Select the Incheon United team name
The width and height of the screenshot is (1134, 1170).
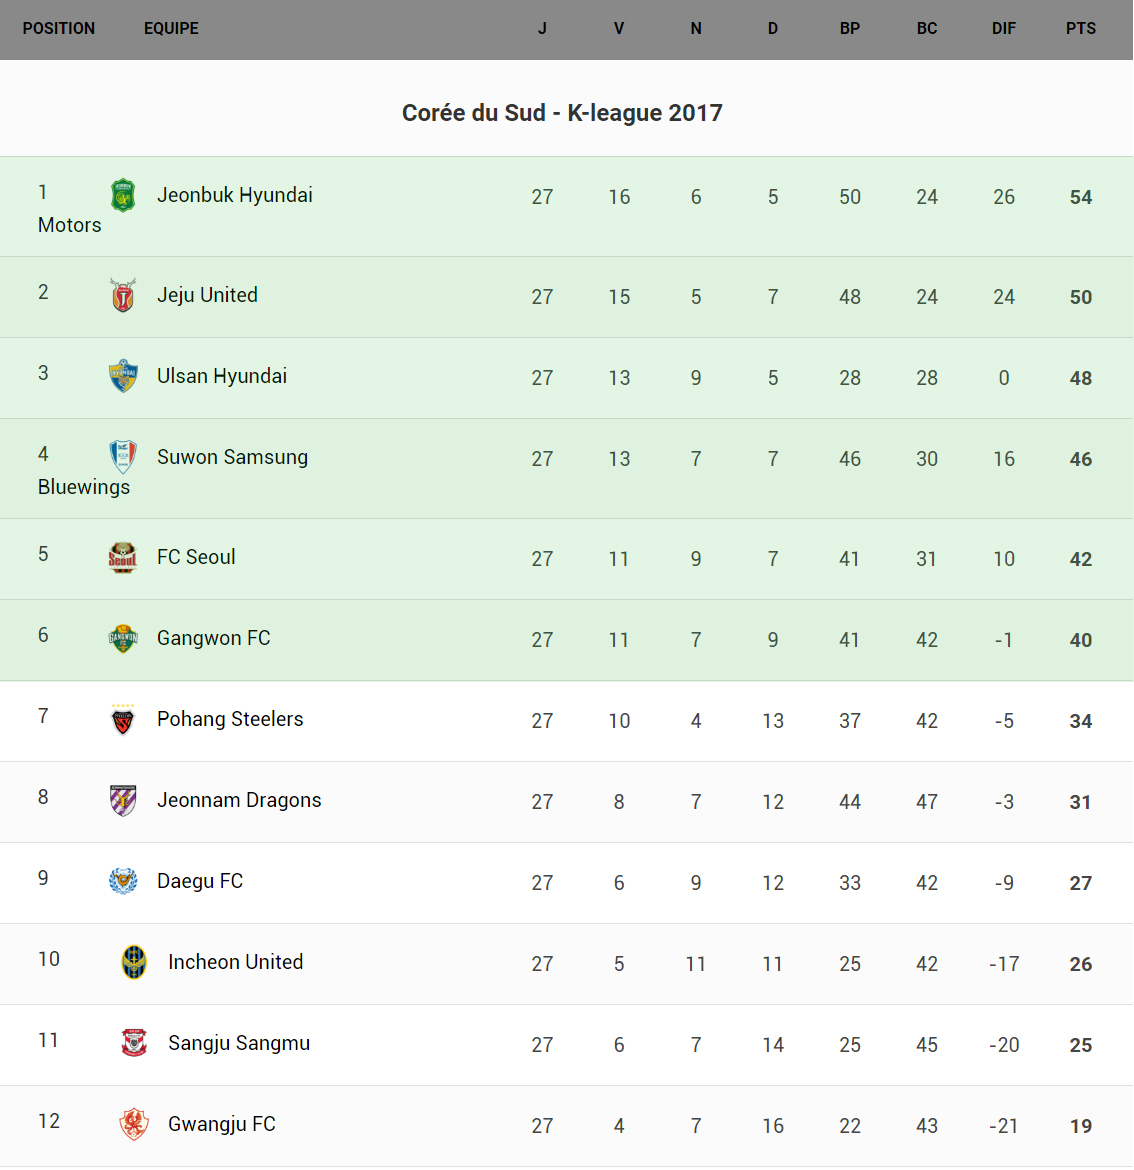click(x=235, y=962)
